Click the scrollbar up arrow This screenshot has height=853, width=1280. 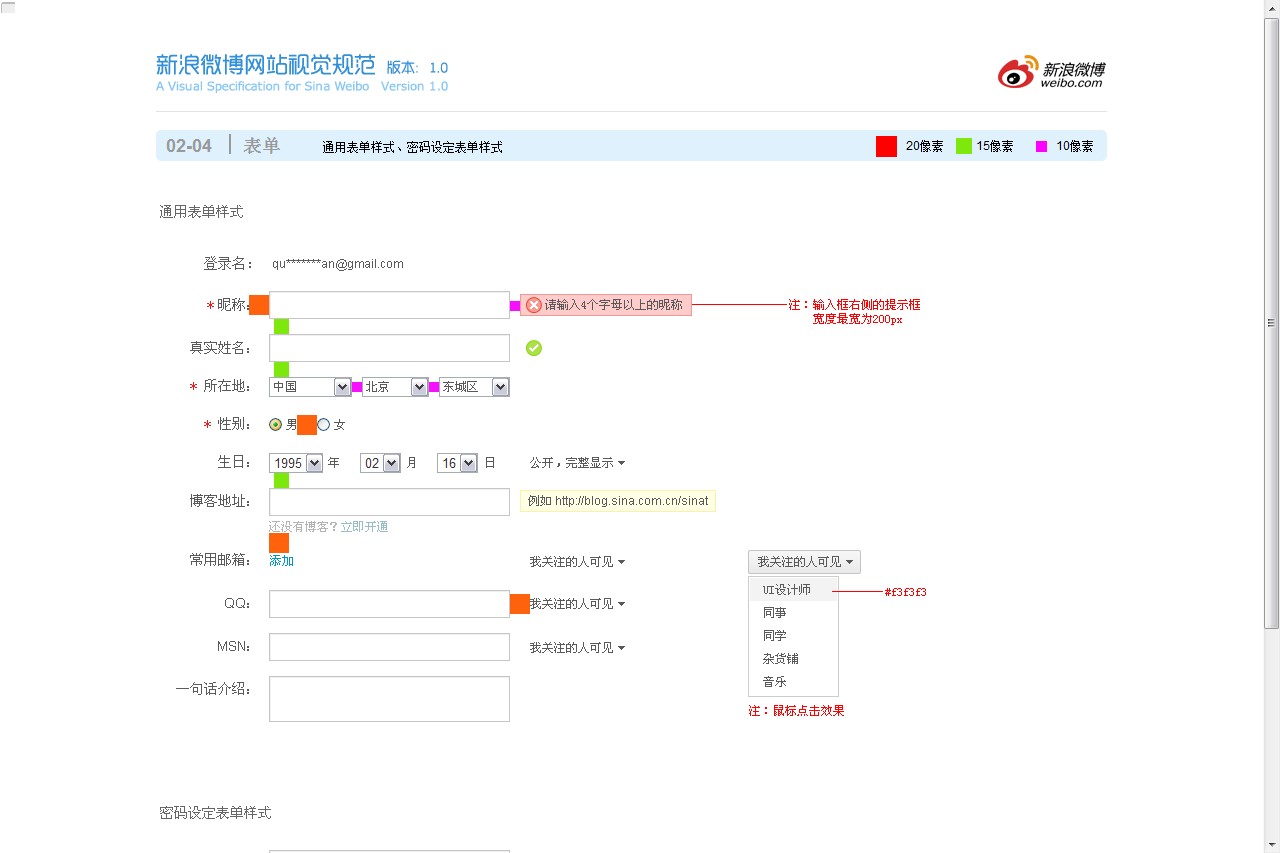1272,9
